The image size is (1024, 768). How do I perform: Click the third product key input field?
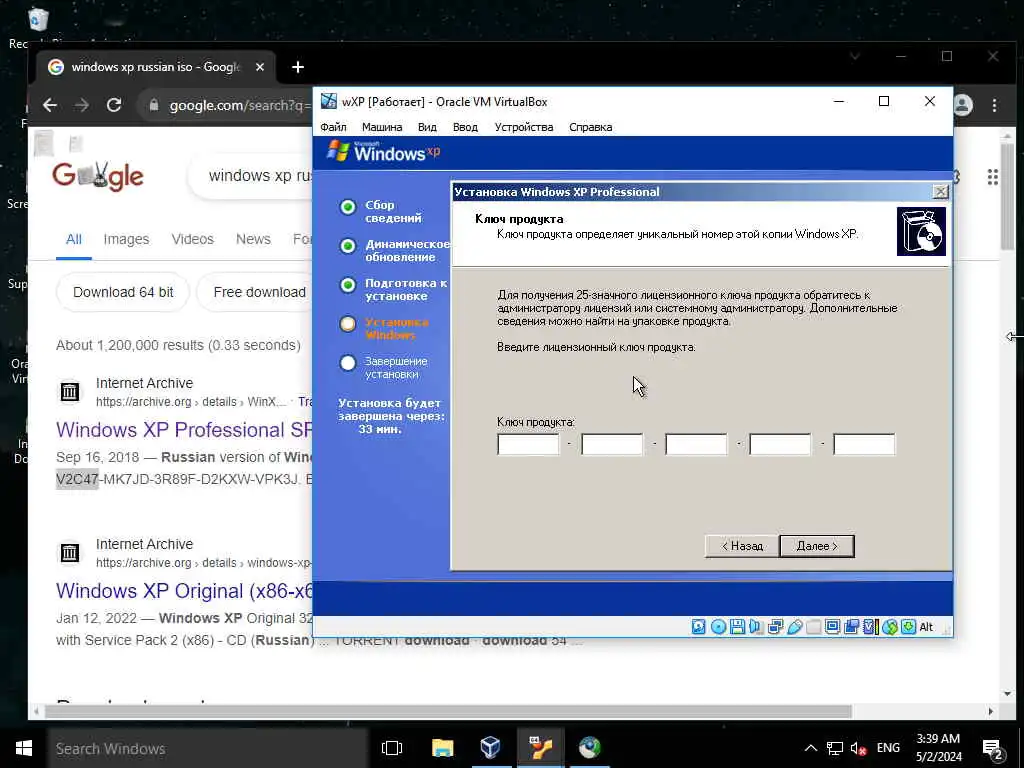tap(696, 444)
